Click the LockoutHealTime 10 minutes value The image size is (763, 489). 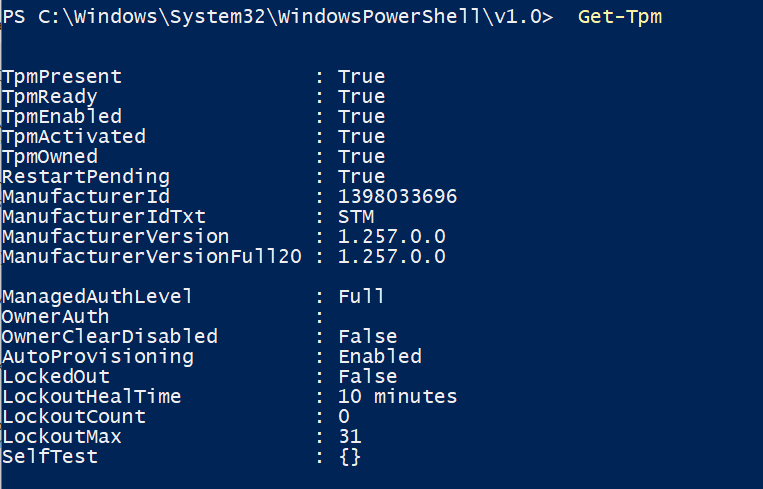(x=398, y=396)
